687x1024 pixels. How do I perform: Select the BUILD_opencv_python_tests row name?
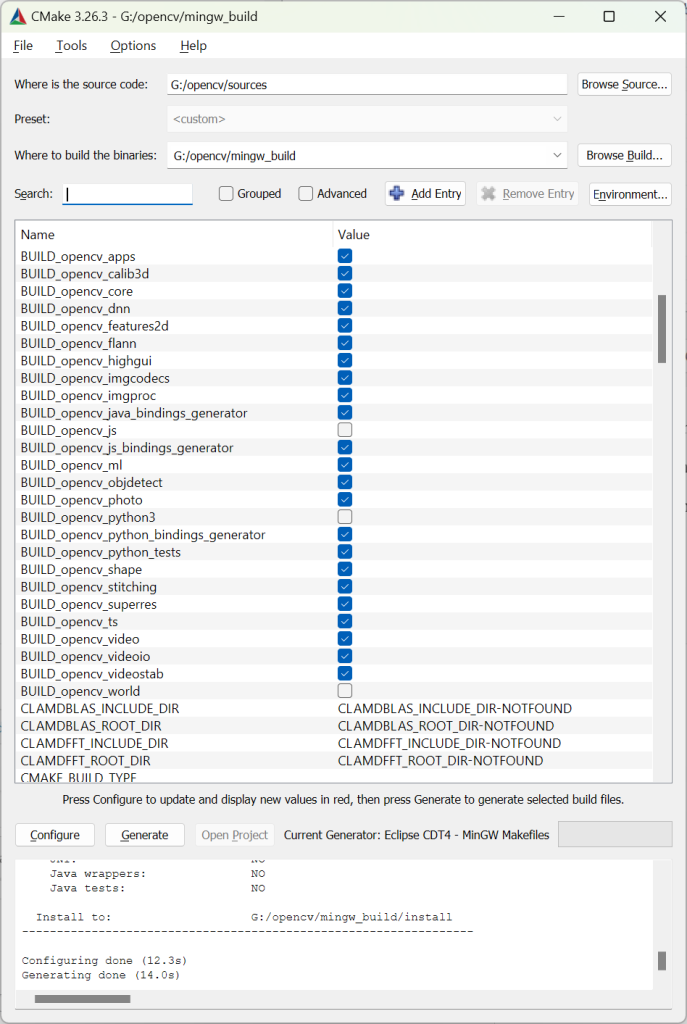coord(101,552)
